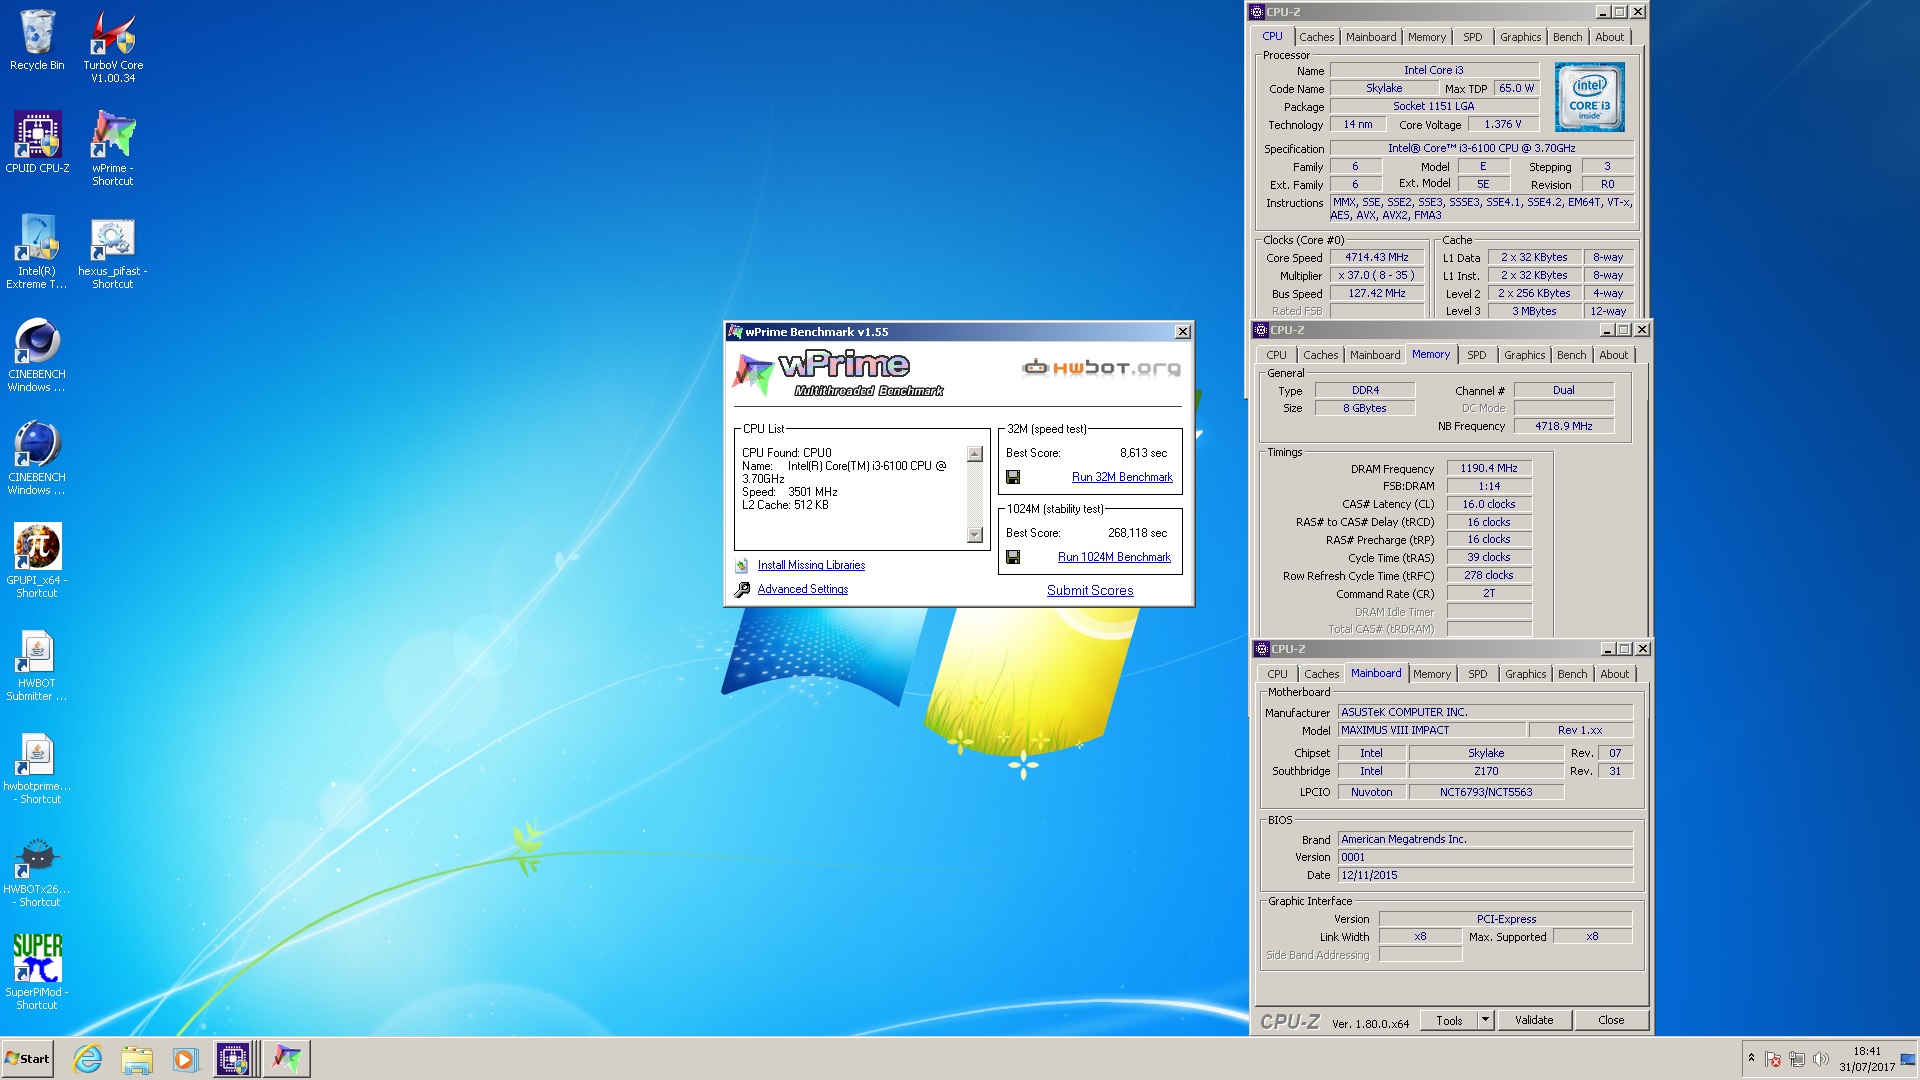Click Run 32M Benchmark link
This screenshot has height=1080, width=1920.
click(1122, 478)
